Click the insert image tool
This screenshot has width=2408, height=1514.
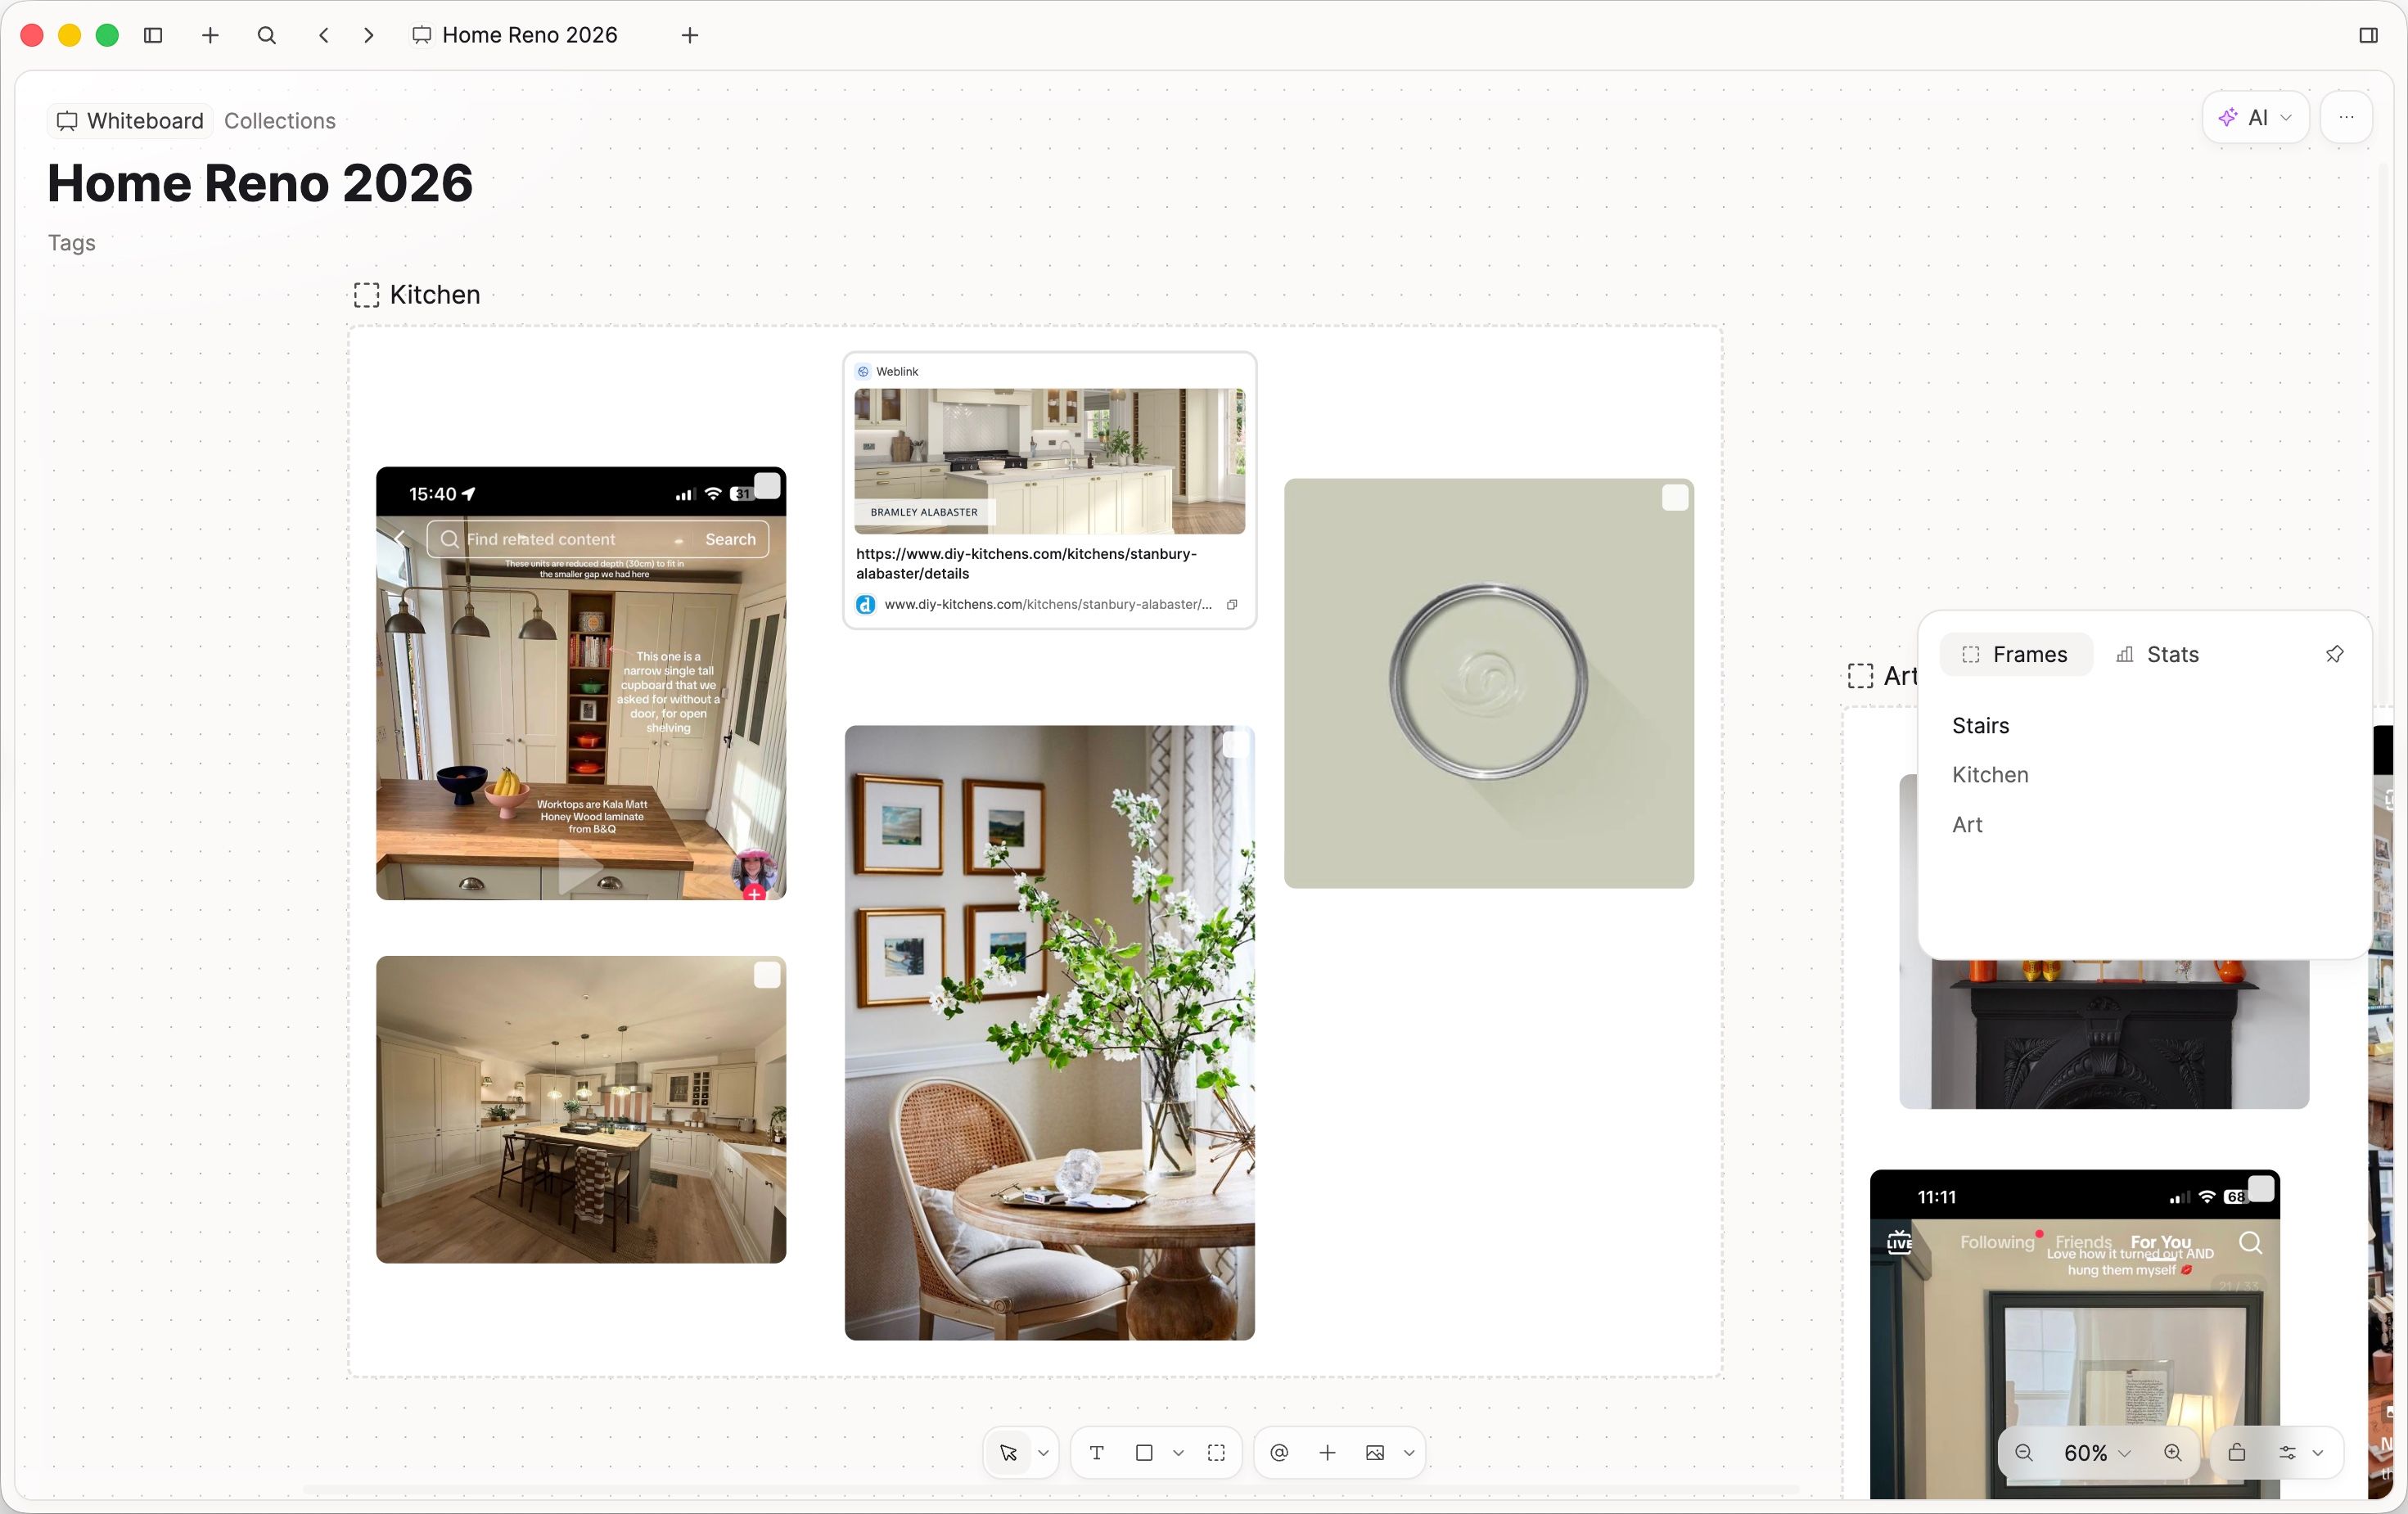point(1375,1453)
